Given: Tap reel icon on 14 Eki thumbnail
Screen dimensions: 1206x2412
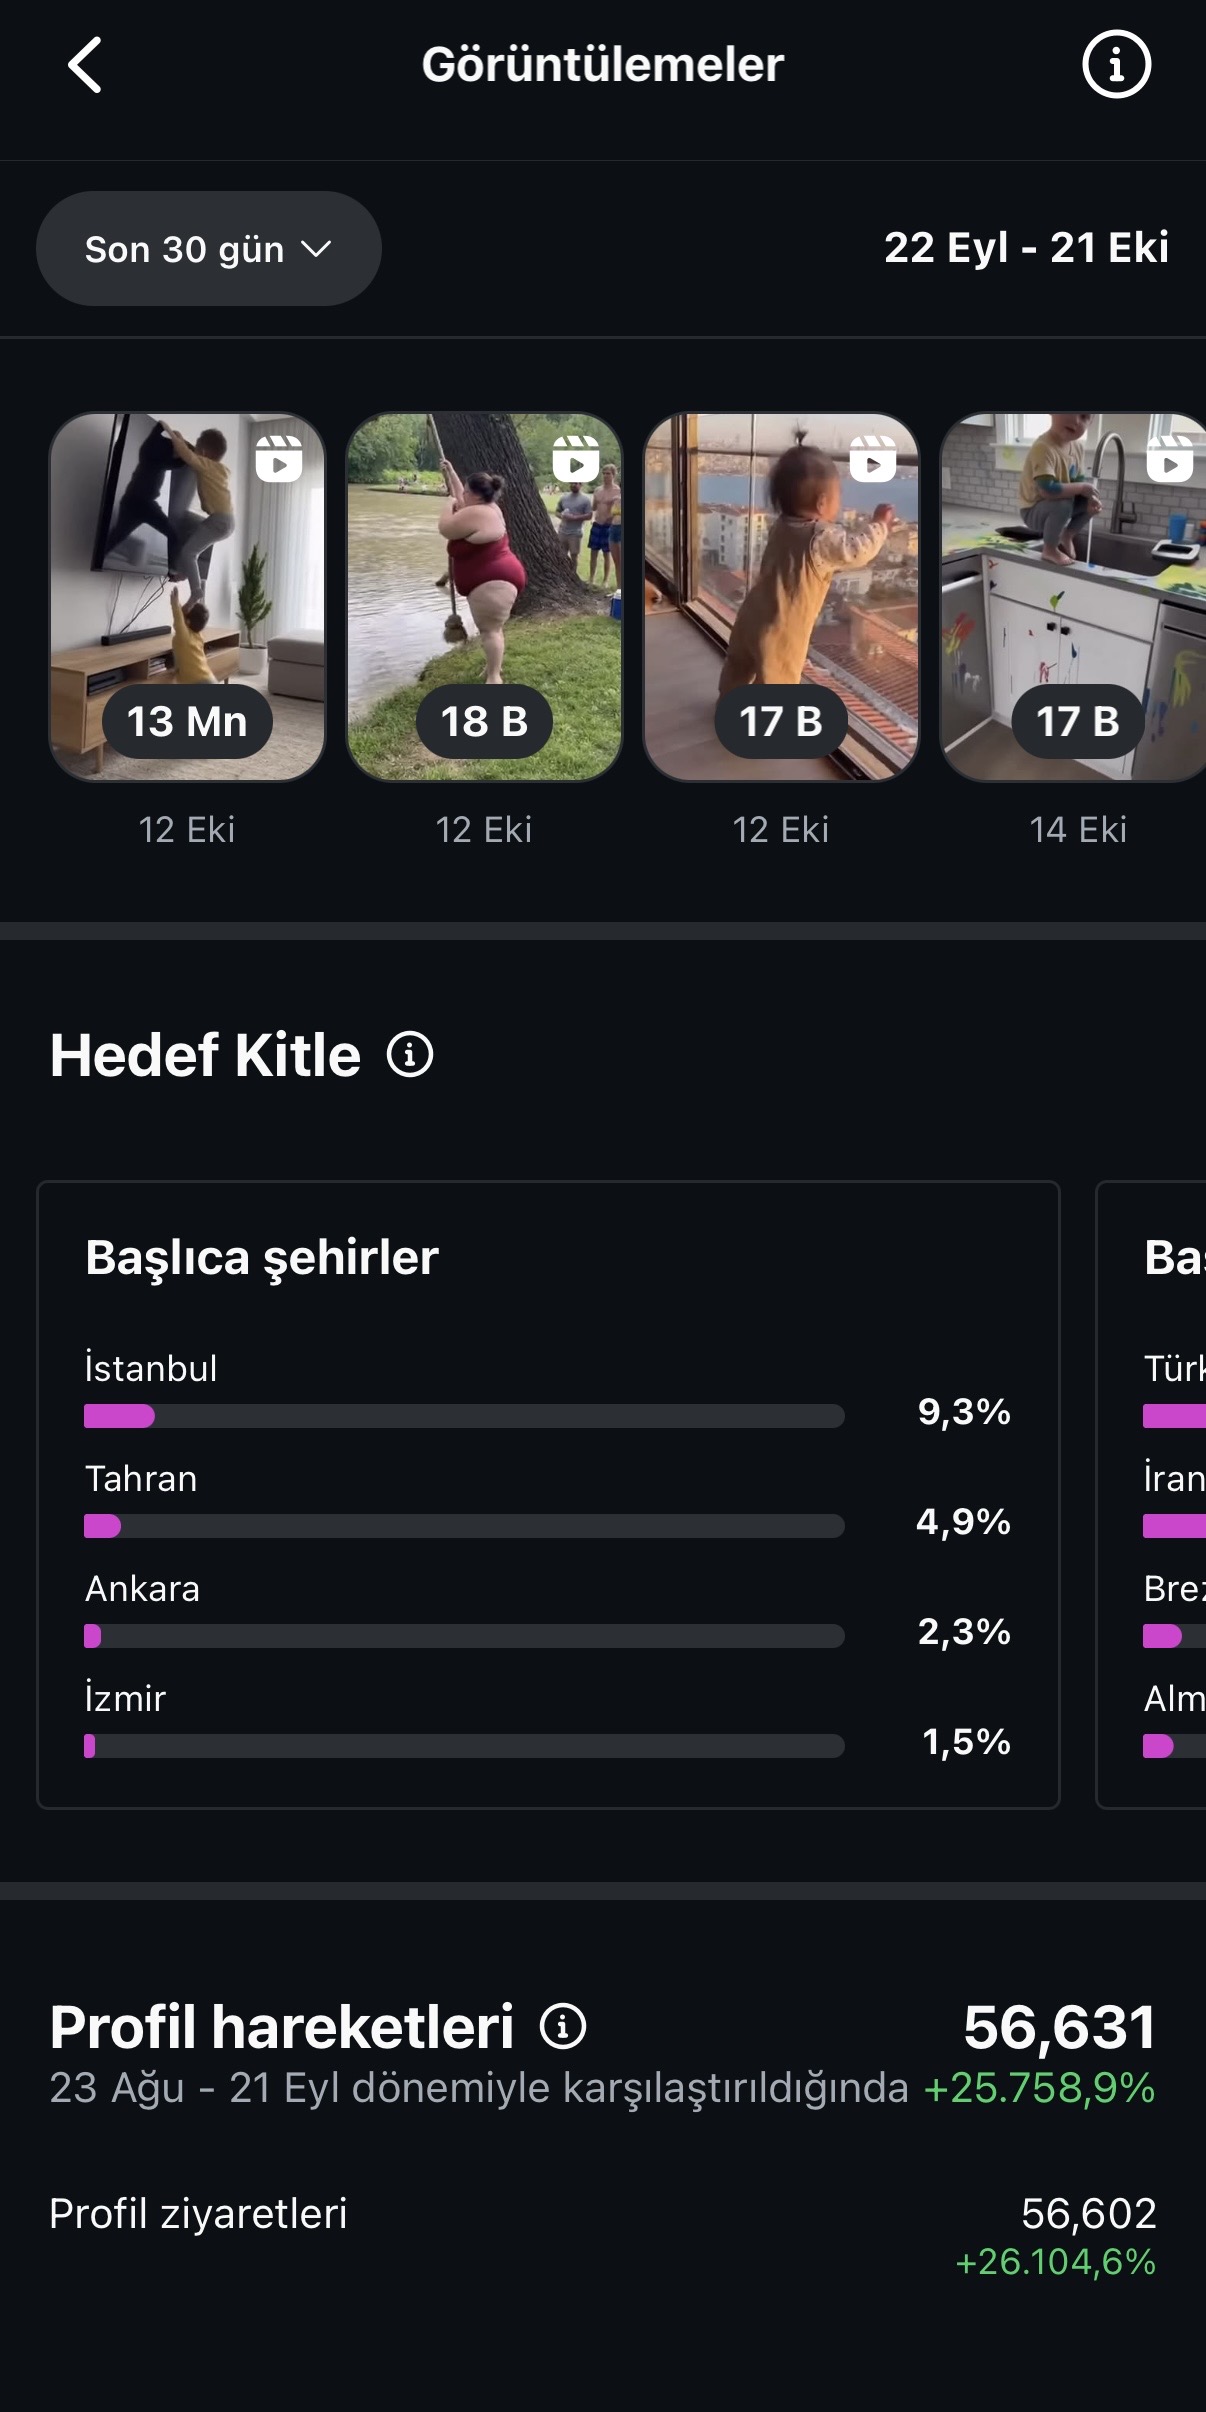Looking at the screenshot, I should pos(1170,459).
